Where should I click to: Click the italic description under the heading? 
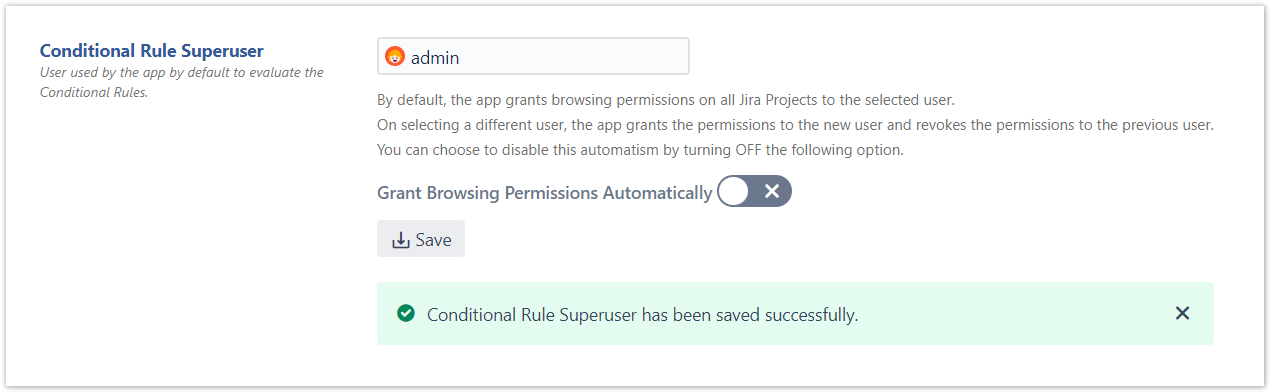tap(181, 82)
